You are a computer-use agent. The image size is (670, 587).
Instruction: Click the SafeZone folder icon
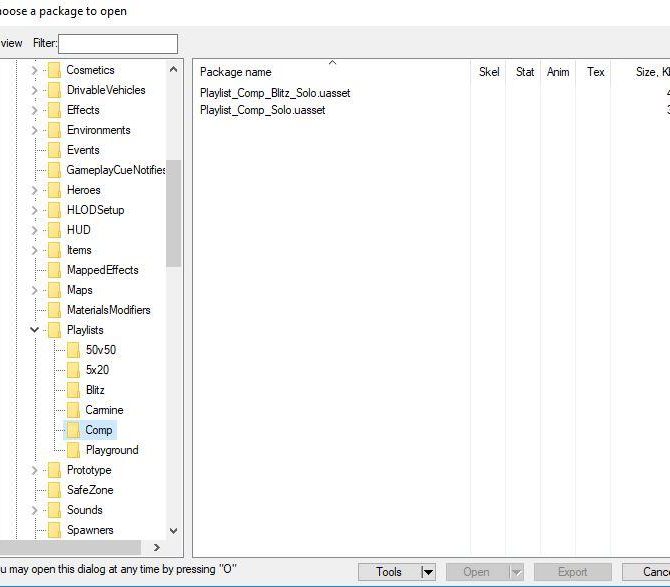[54, 490]
